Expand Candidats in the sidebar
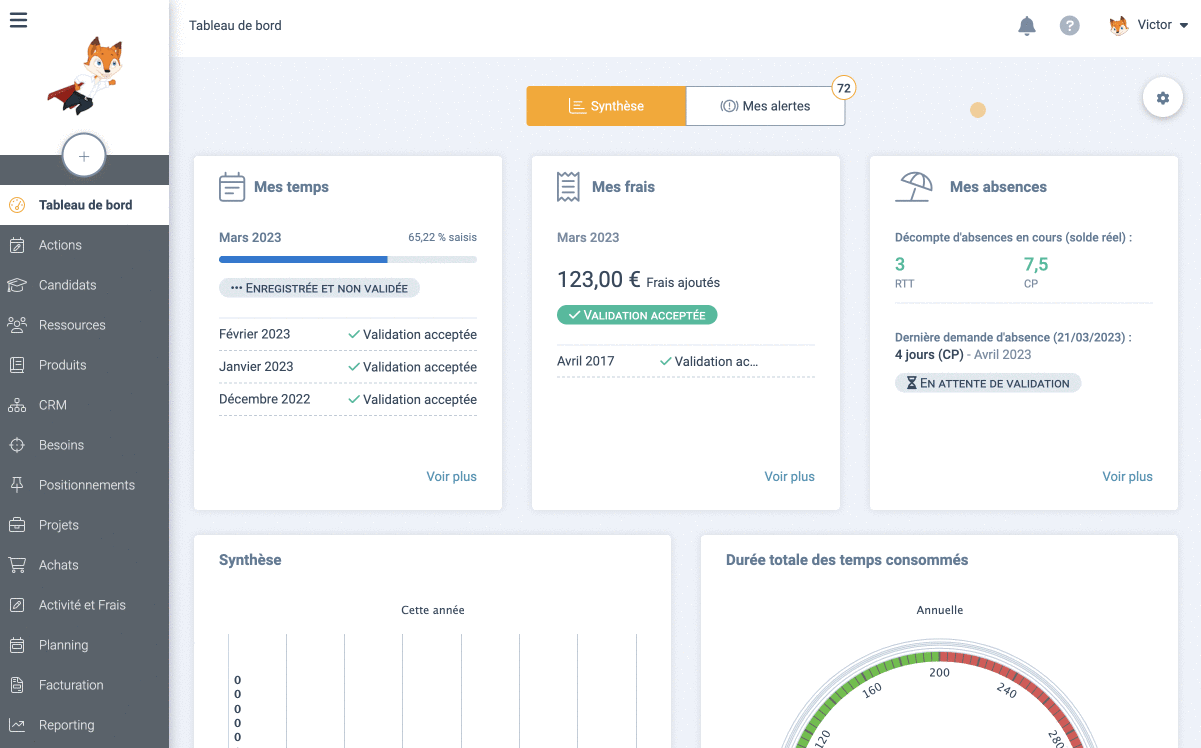Screen dimensions: 1201x748 tap(68, 285)
